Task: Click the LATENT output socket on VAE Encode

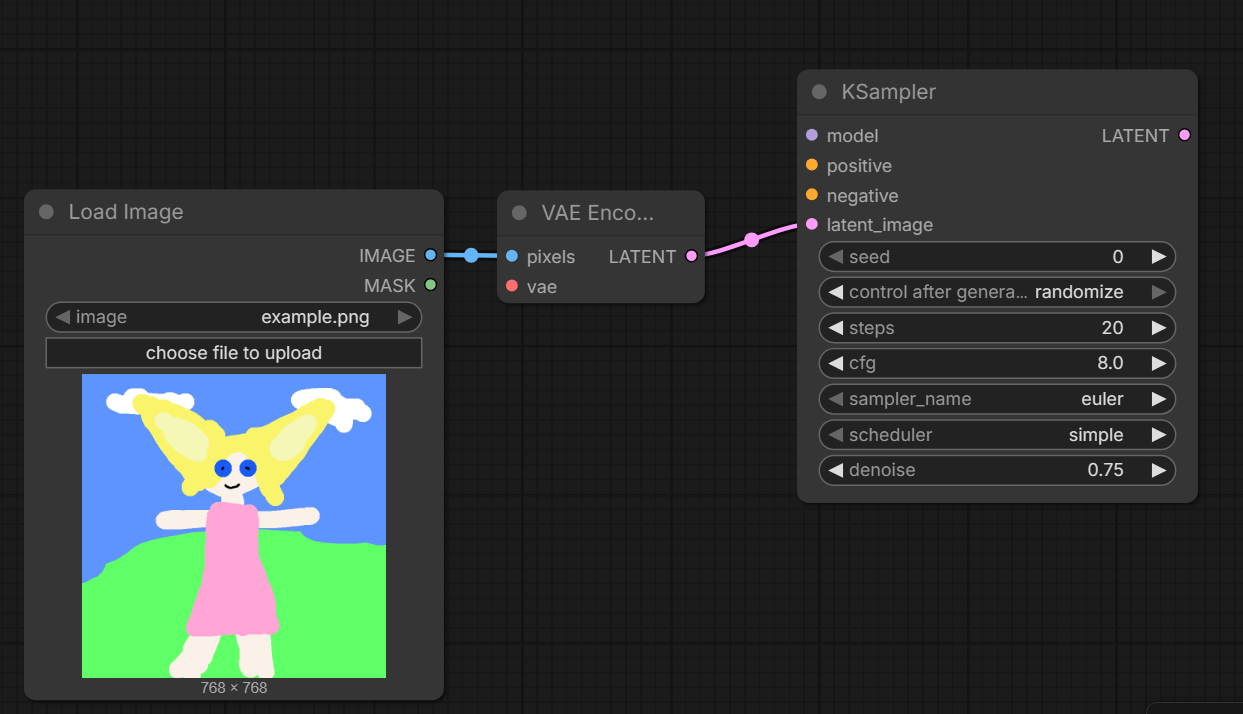Action: (x=692, y=256)
